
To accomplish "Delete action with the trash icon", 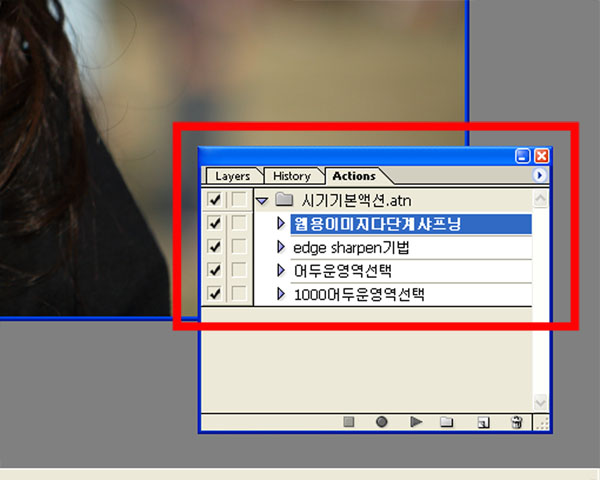I will click(x=517, y=422).
